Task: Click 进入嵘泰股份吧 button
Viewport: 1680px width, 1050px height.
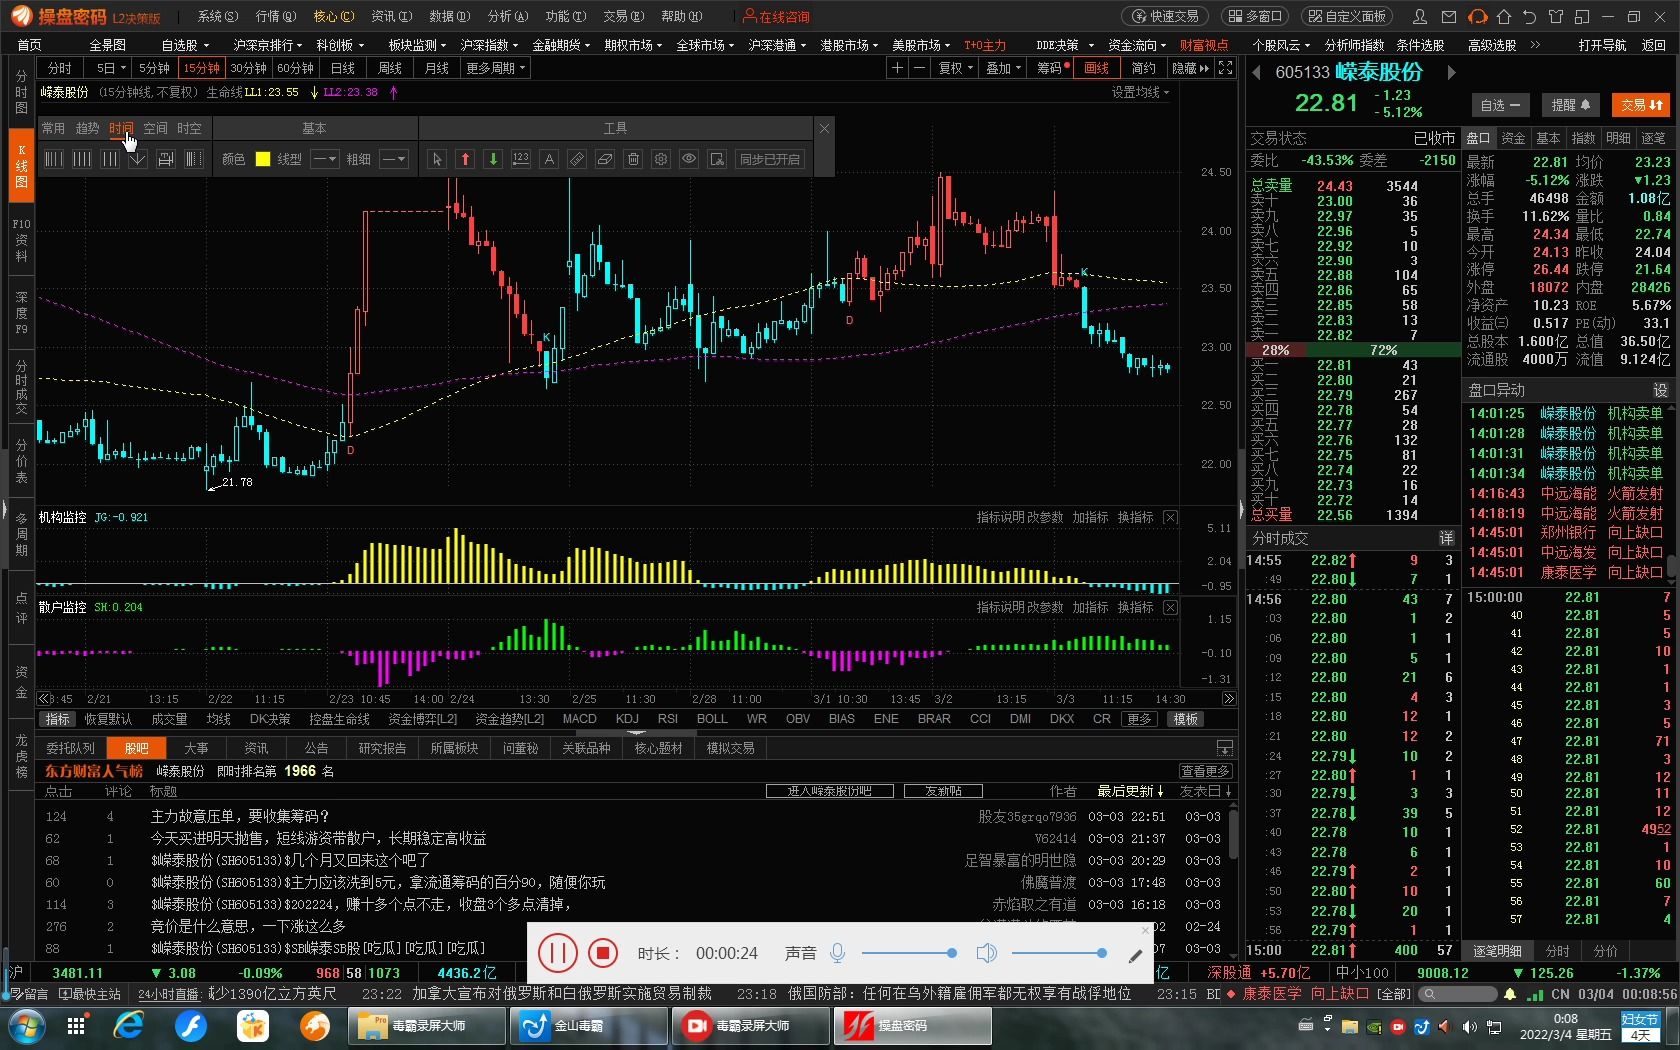Action: pyautogui.click(x=829, y=791)
